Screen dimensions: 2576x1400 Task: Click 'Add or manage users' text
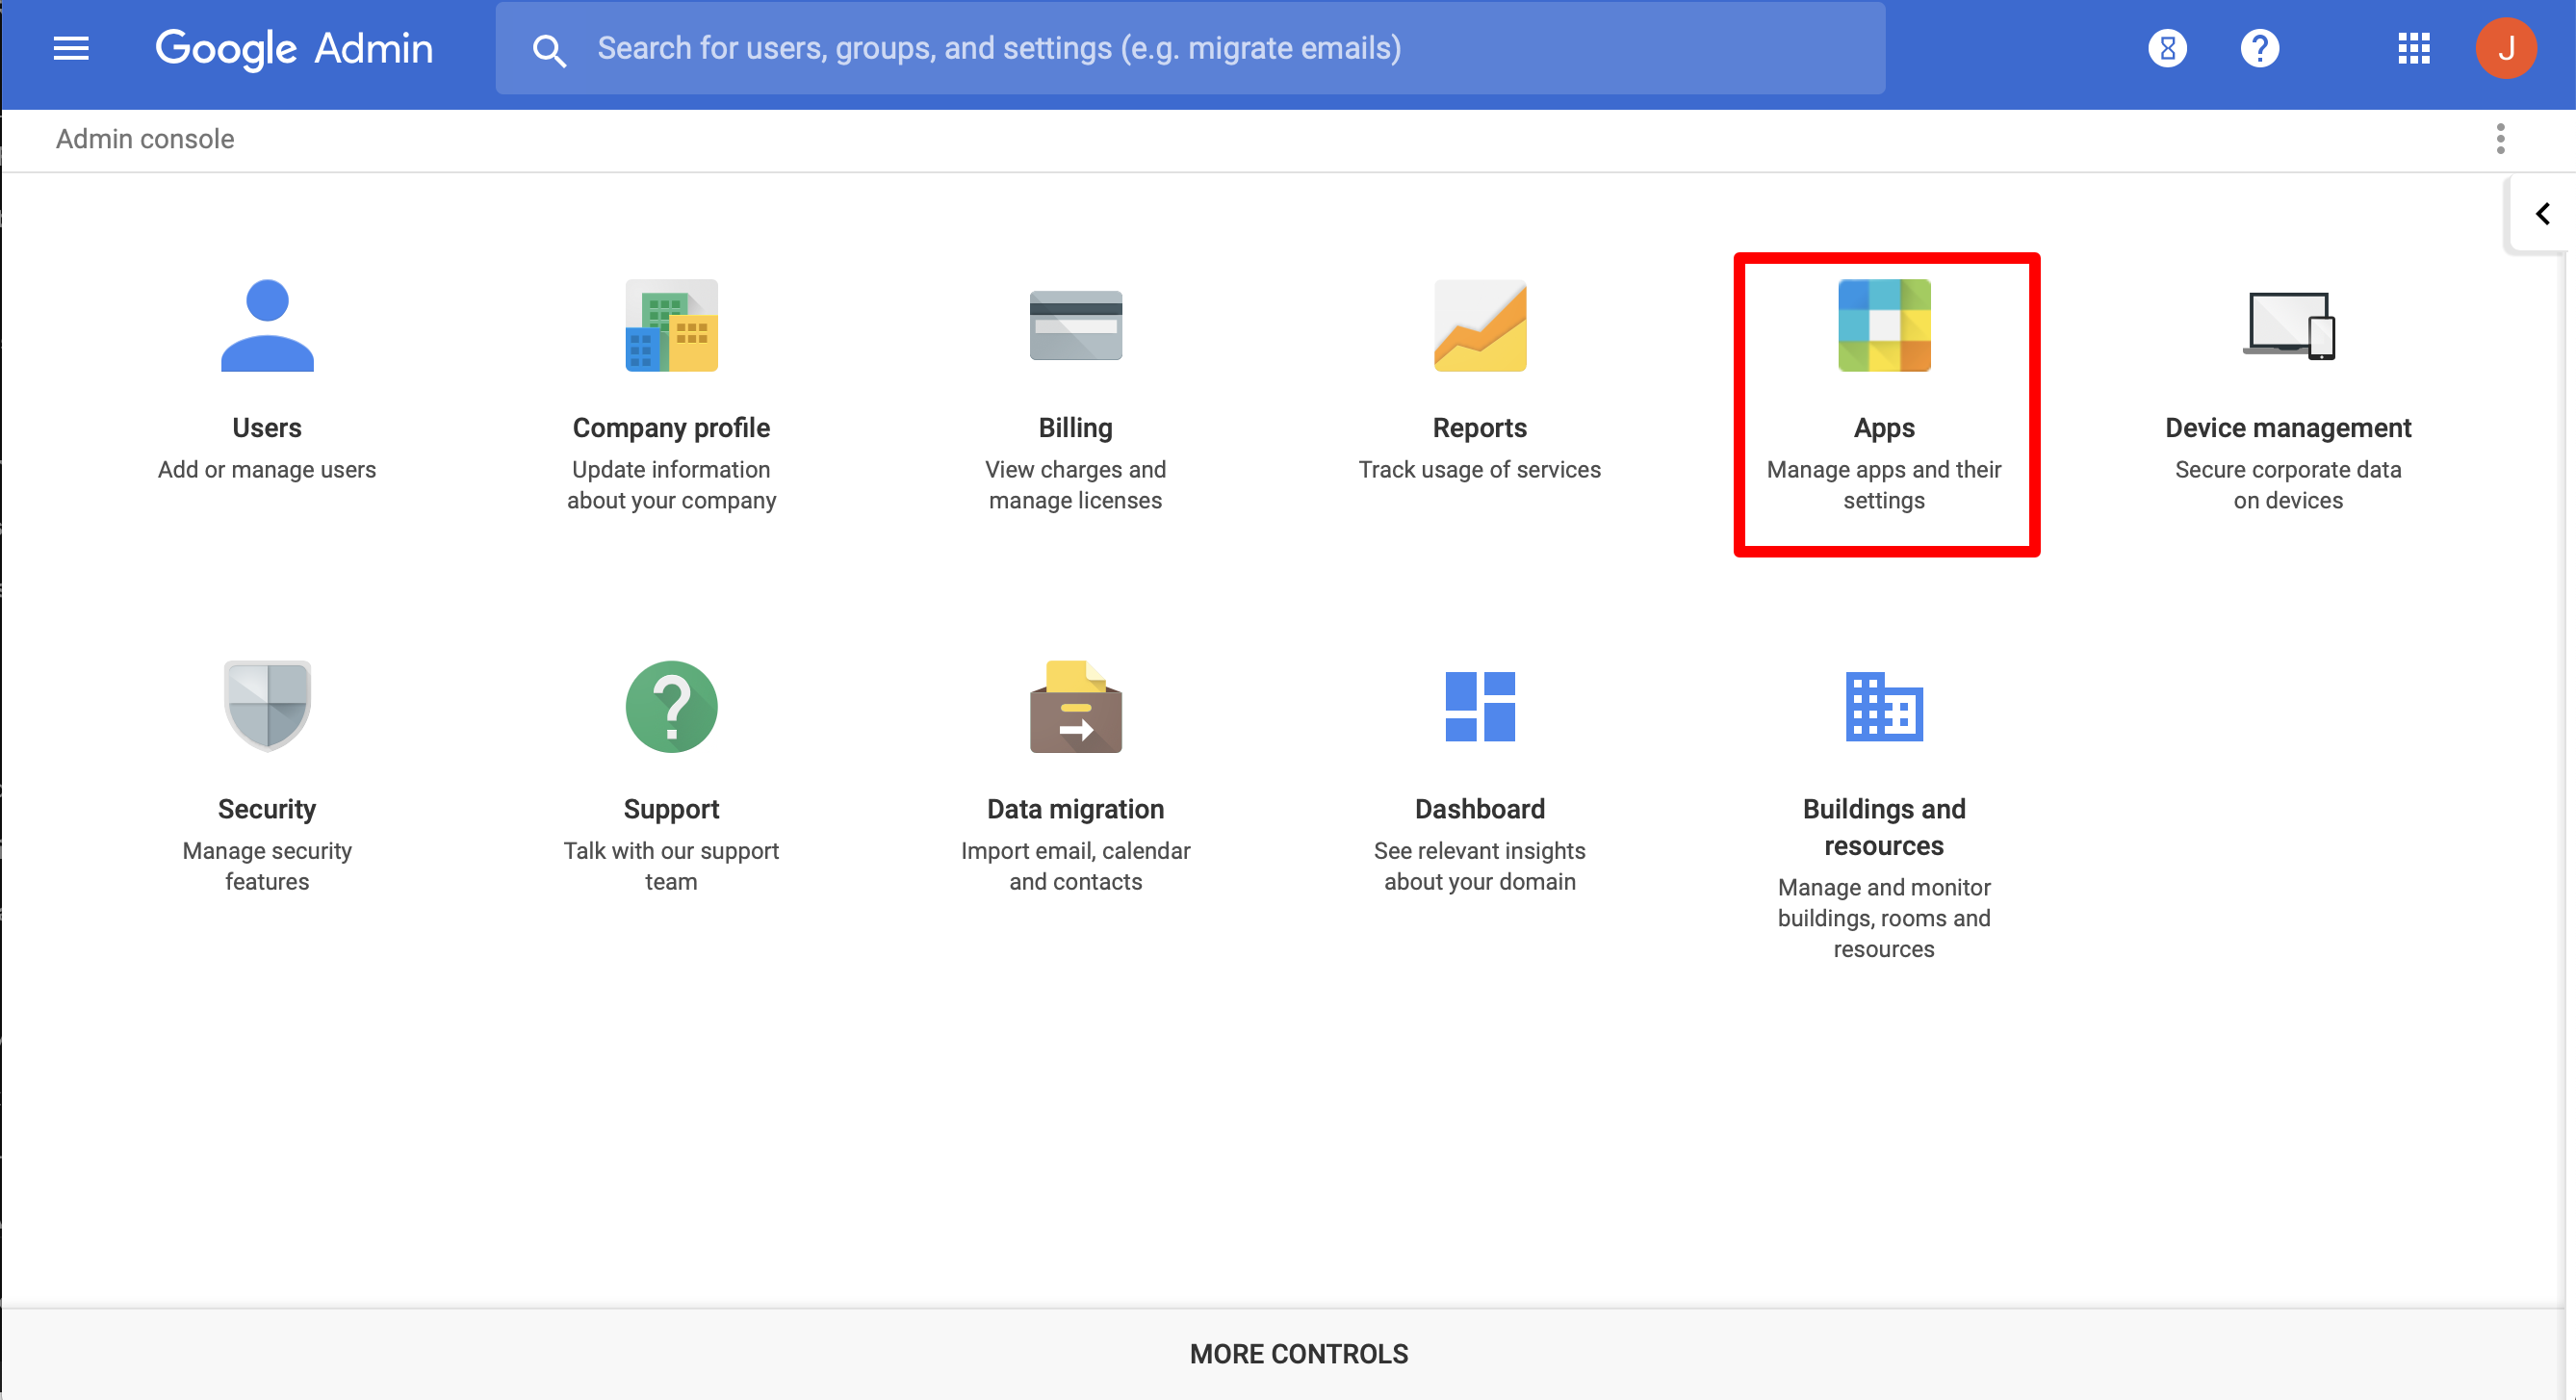(267, 470)
